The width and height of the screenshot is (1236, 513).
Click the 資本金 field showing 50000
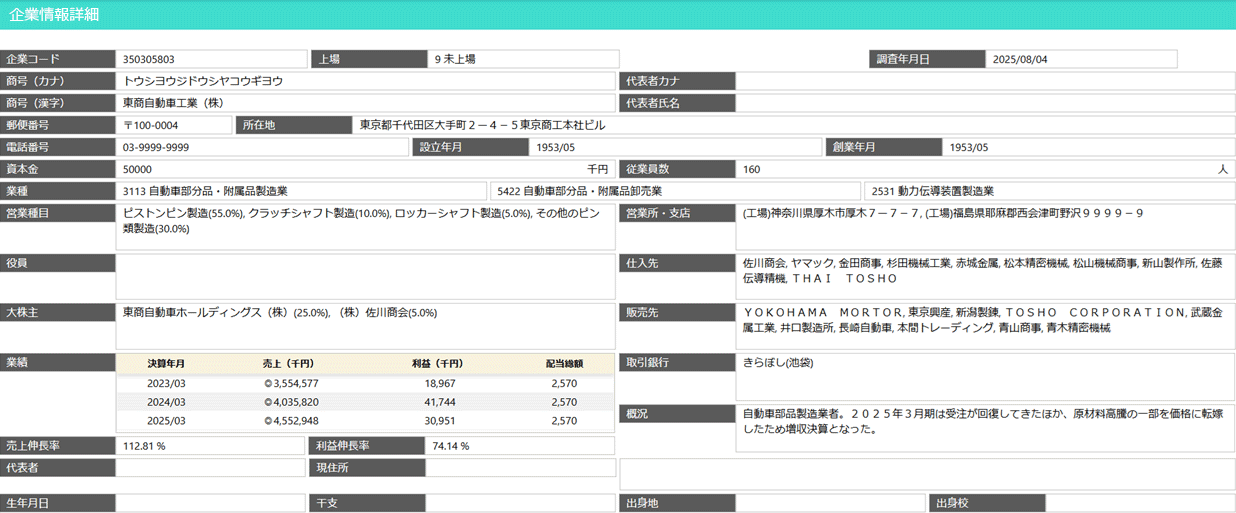point(366,169)
